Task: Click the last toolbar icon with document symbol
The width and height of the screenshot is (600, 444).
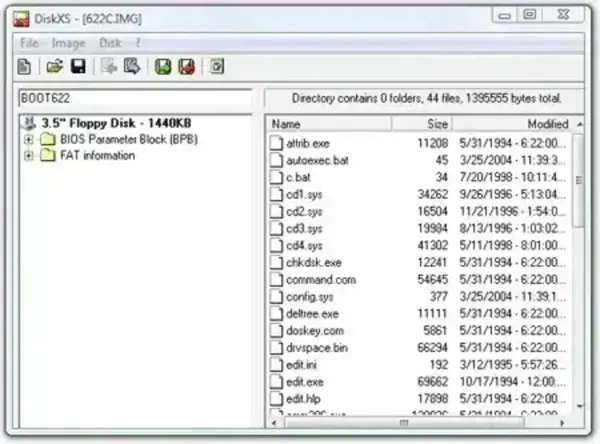Action: click(x=217, y=67)
